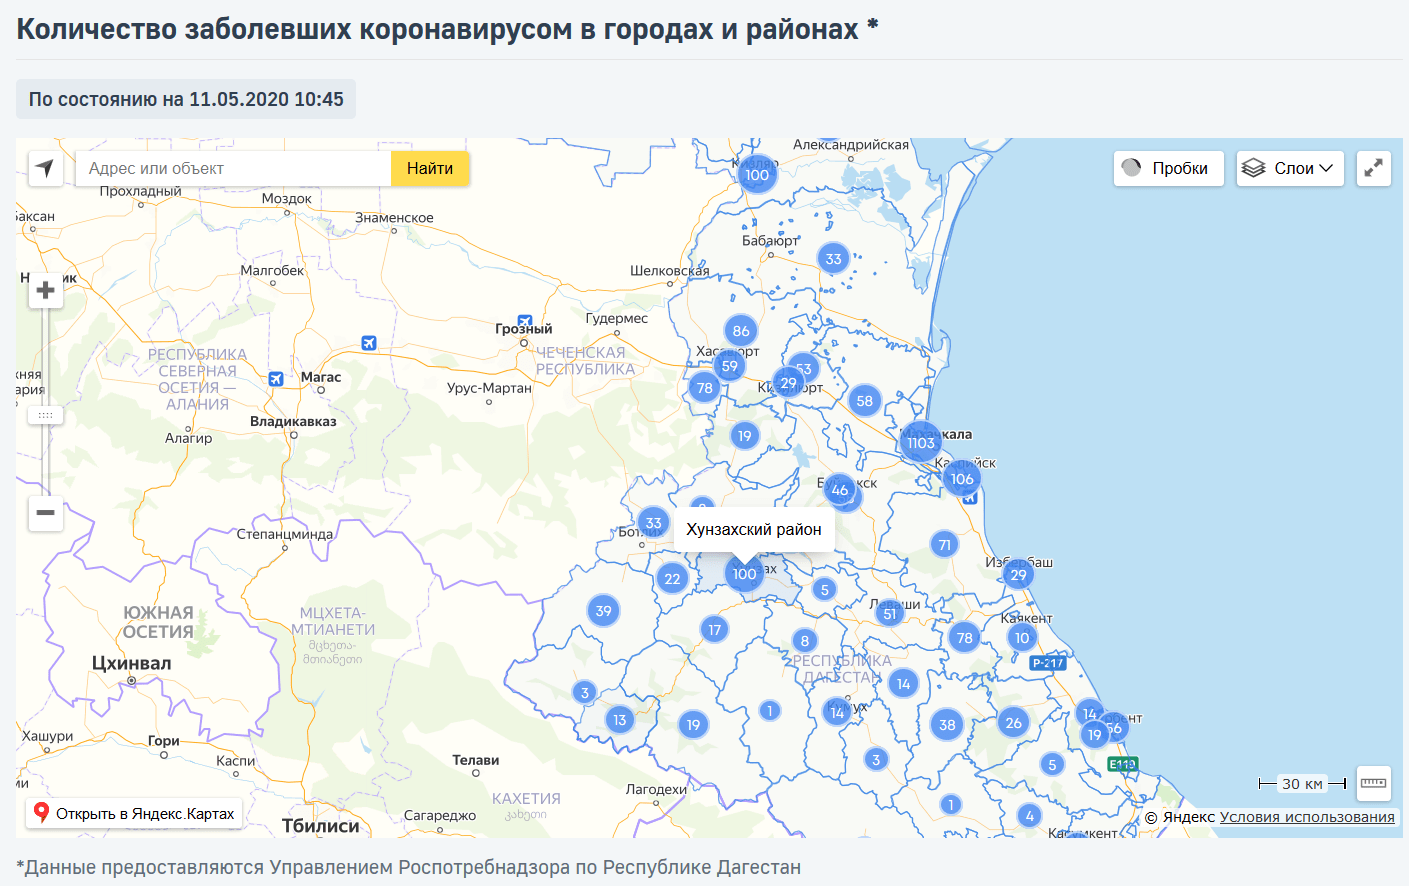The image size is (1409, 886).
Task: Zoom in using the plus icon
Action: click(45, 290)
